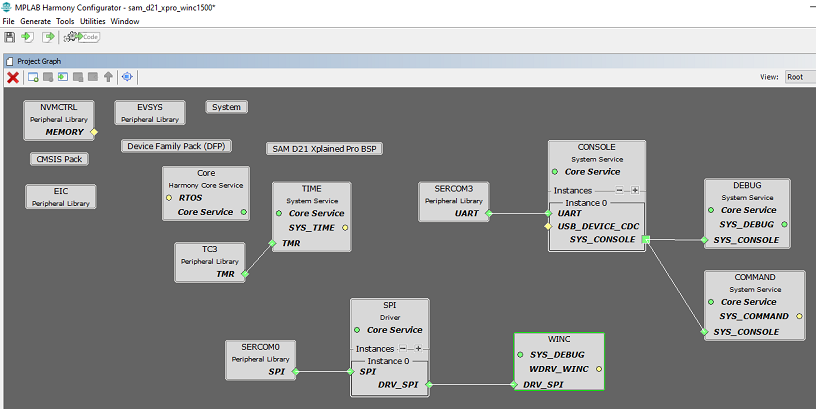The image size is (816, 409).
Task: Click the minus button in CONSOLE Instances
Action: click(619, 190)
